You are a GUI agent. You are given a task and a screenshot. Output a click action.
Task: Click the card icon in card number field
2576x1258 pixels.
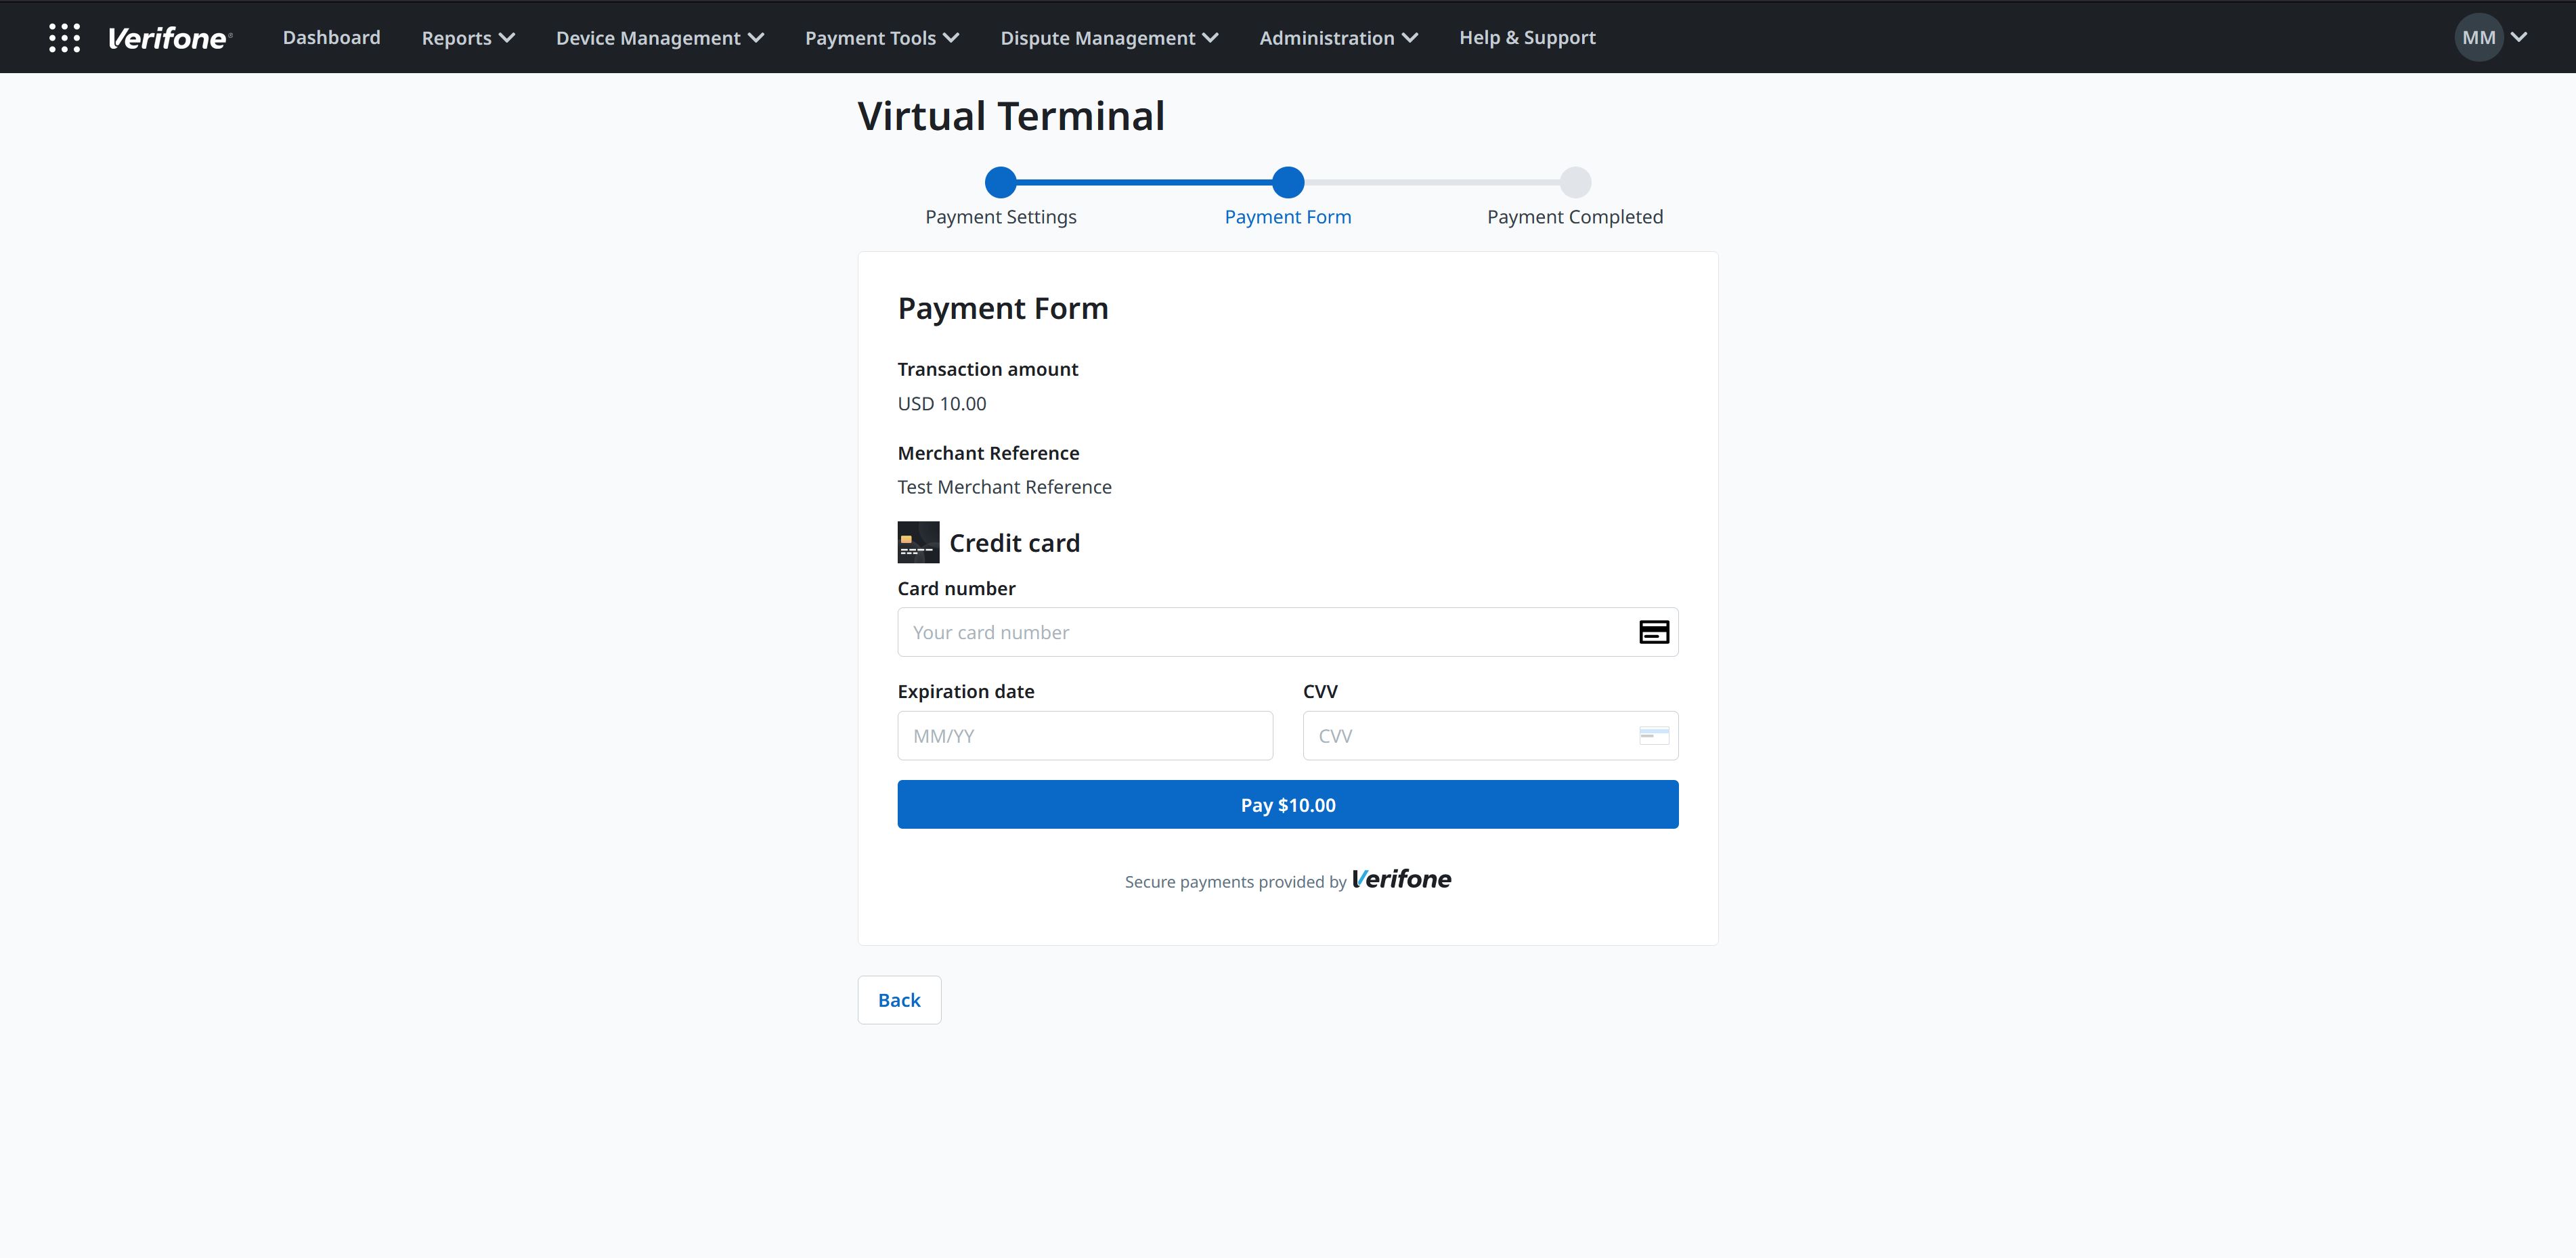(x=1653, y=632)
